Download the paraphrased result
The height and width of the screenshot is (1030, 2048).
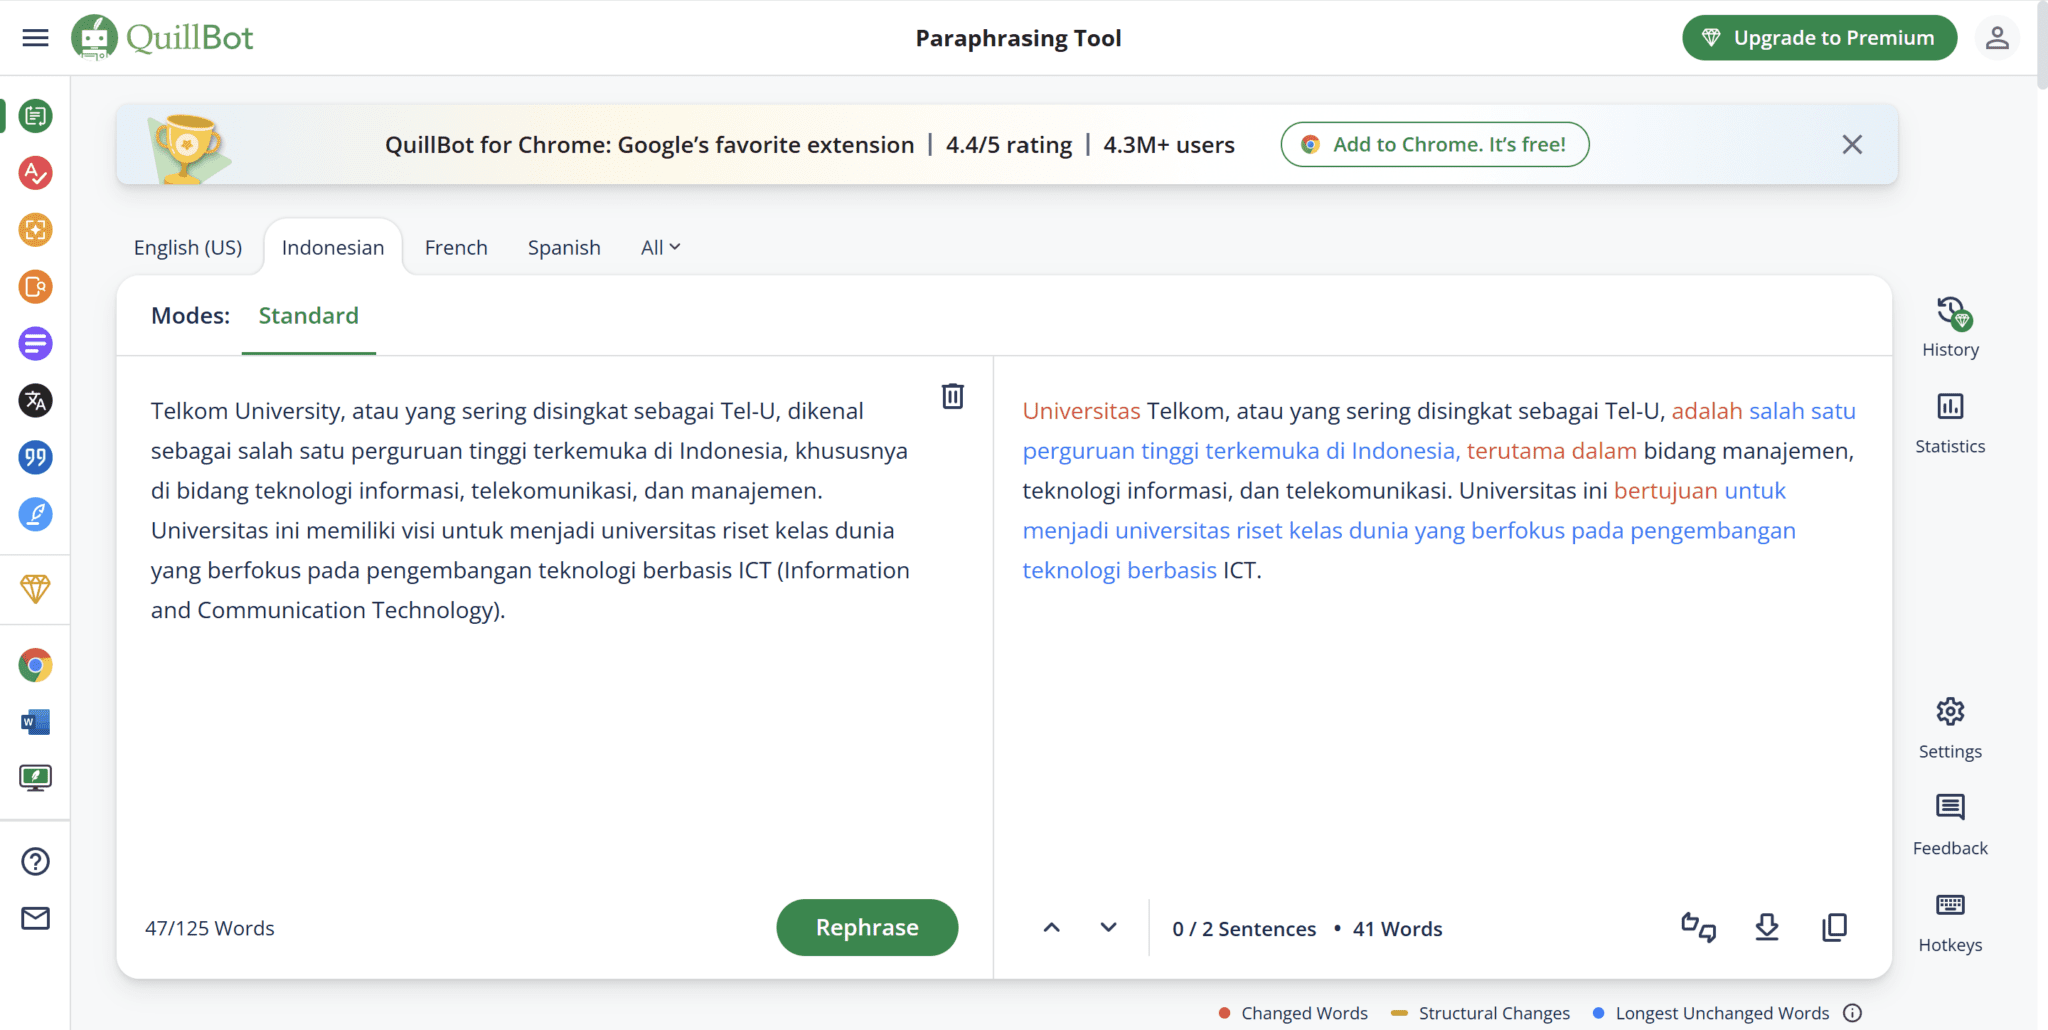[1768, 927]
